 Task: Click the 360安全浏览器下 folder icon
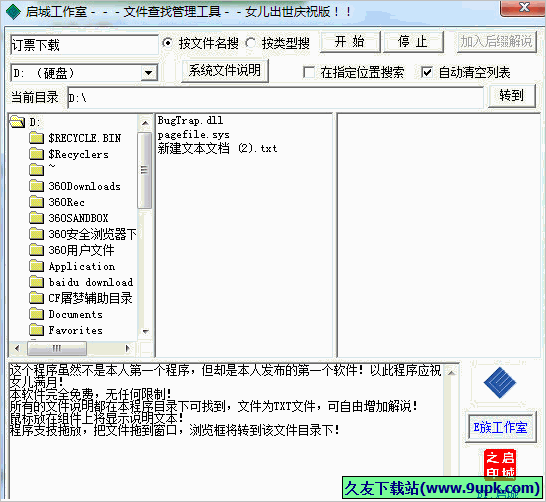37,234
